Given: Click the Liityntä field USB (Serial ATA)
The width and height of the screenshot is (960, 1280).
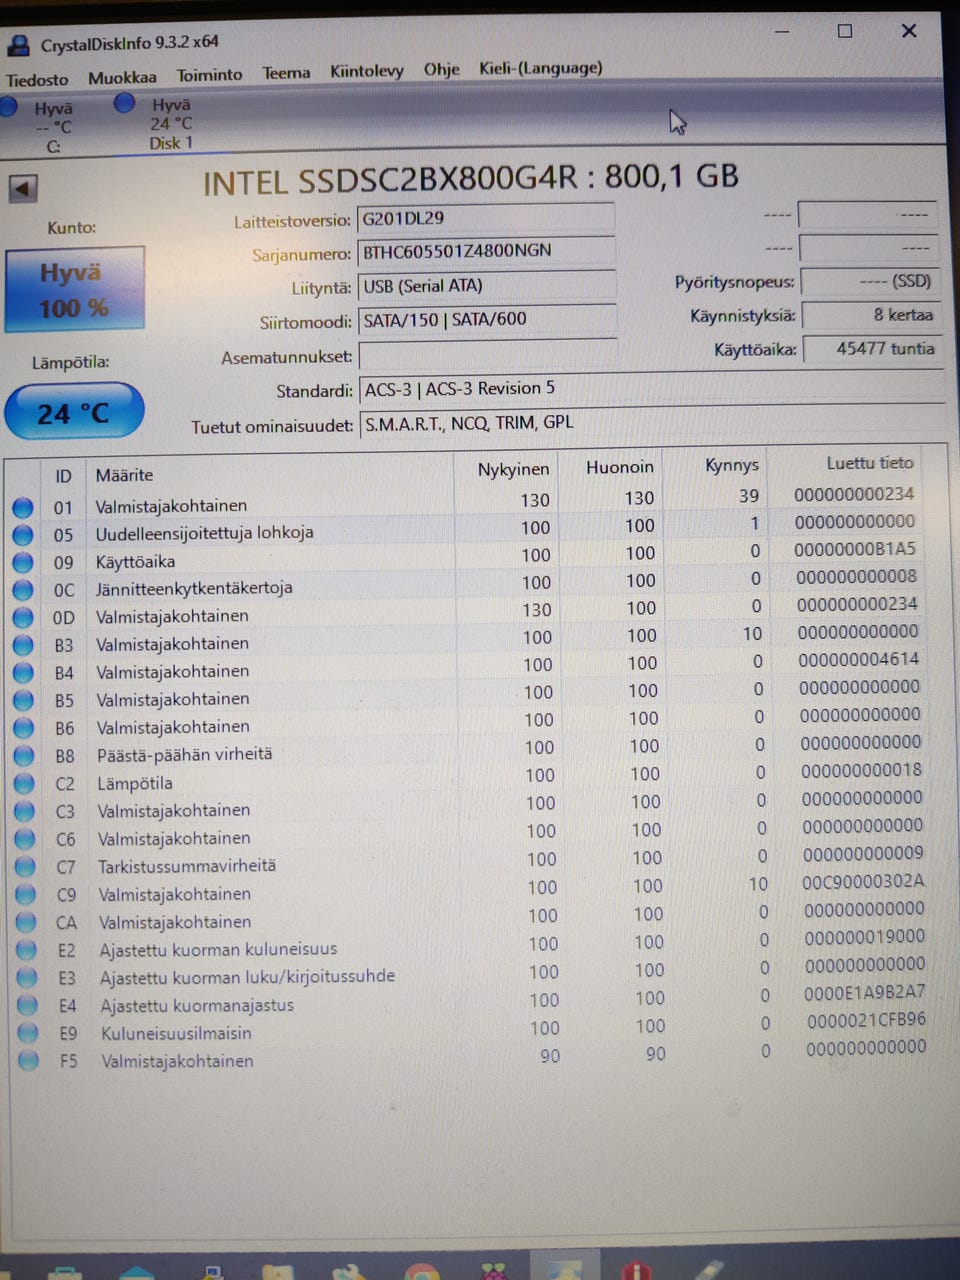Looking at the screenshot, I should 486,286.
